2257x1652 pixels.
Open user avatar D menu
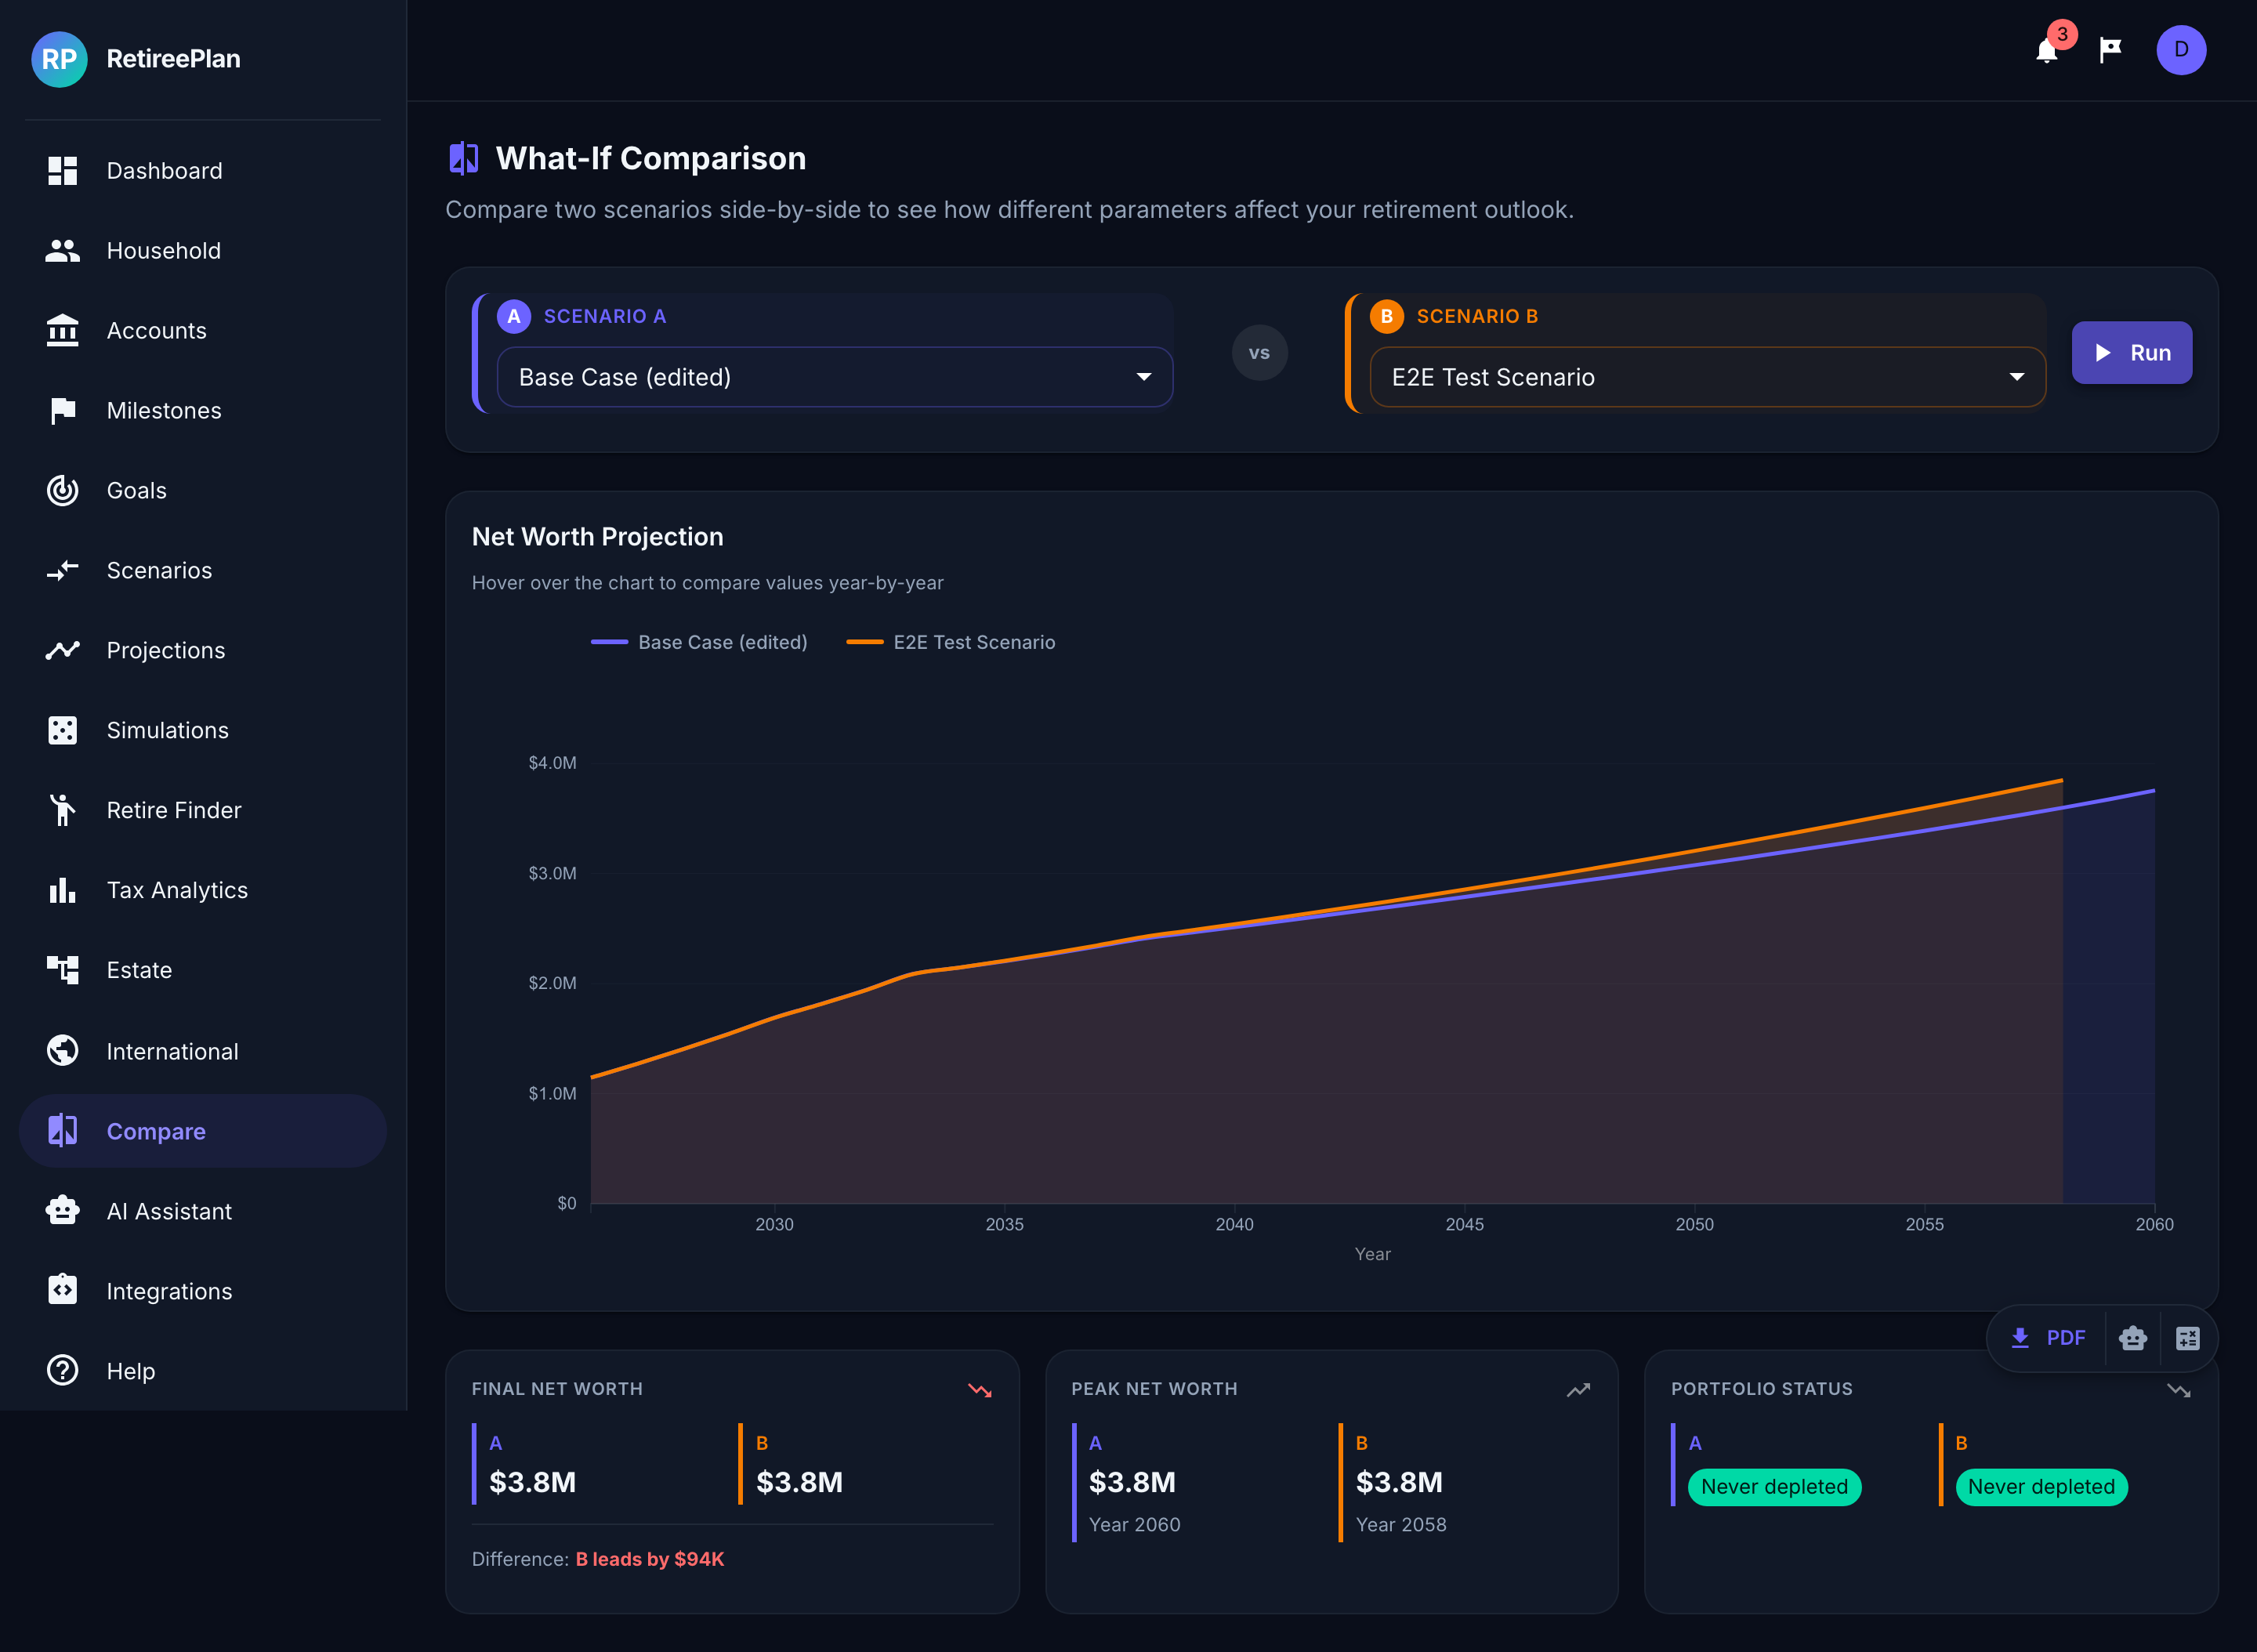tap(2180, 50)
